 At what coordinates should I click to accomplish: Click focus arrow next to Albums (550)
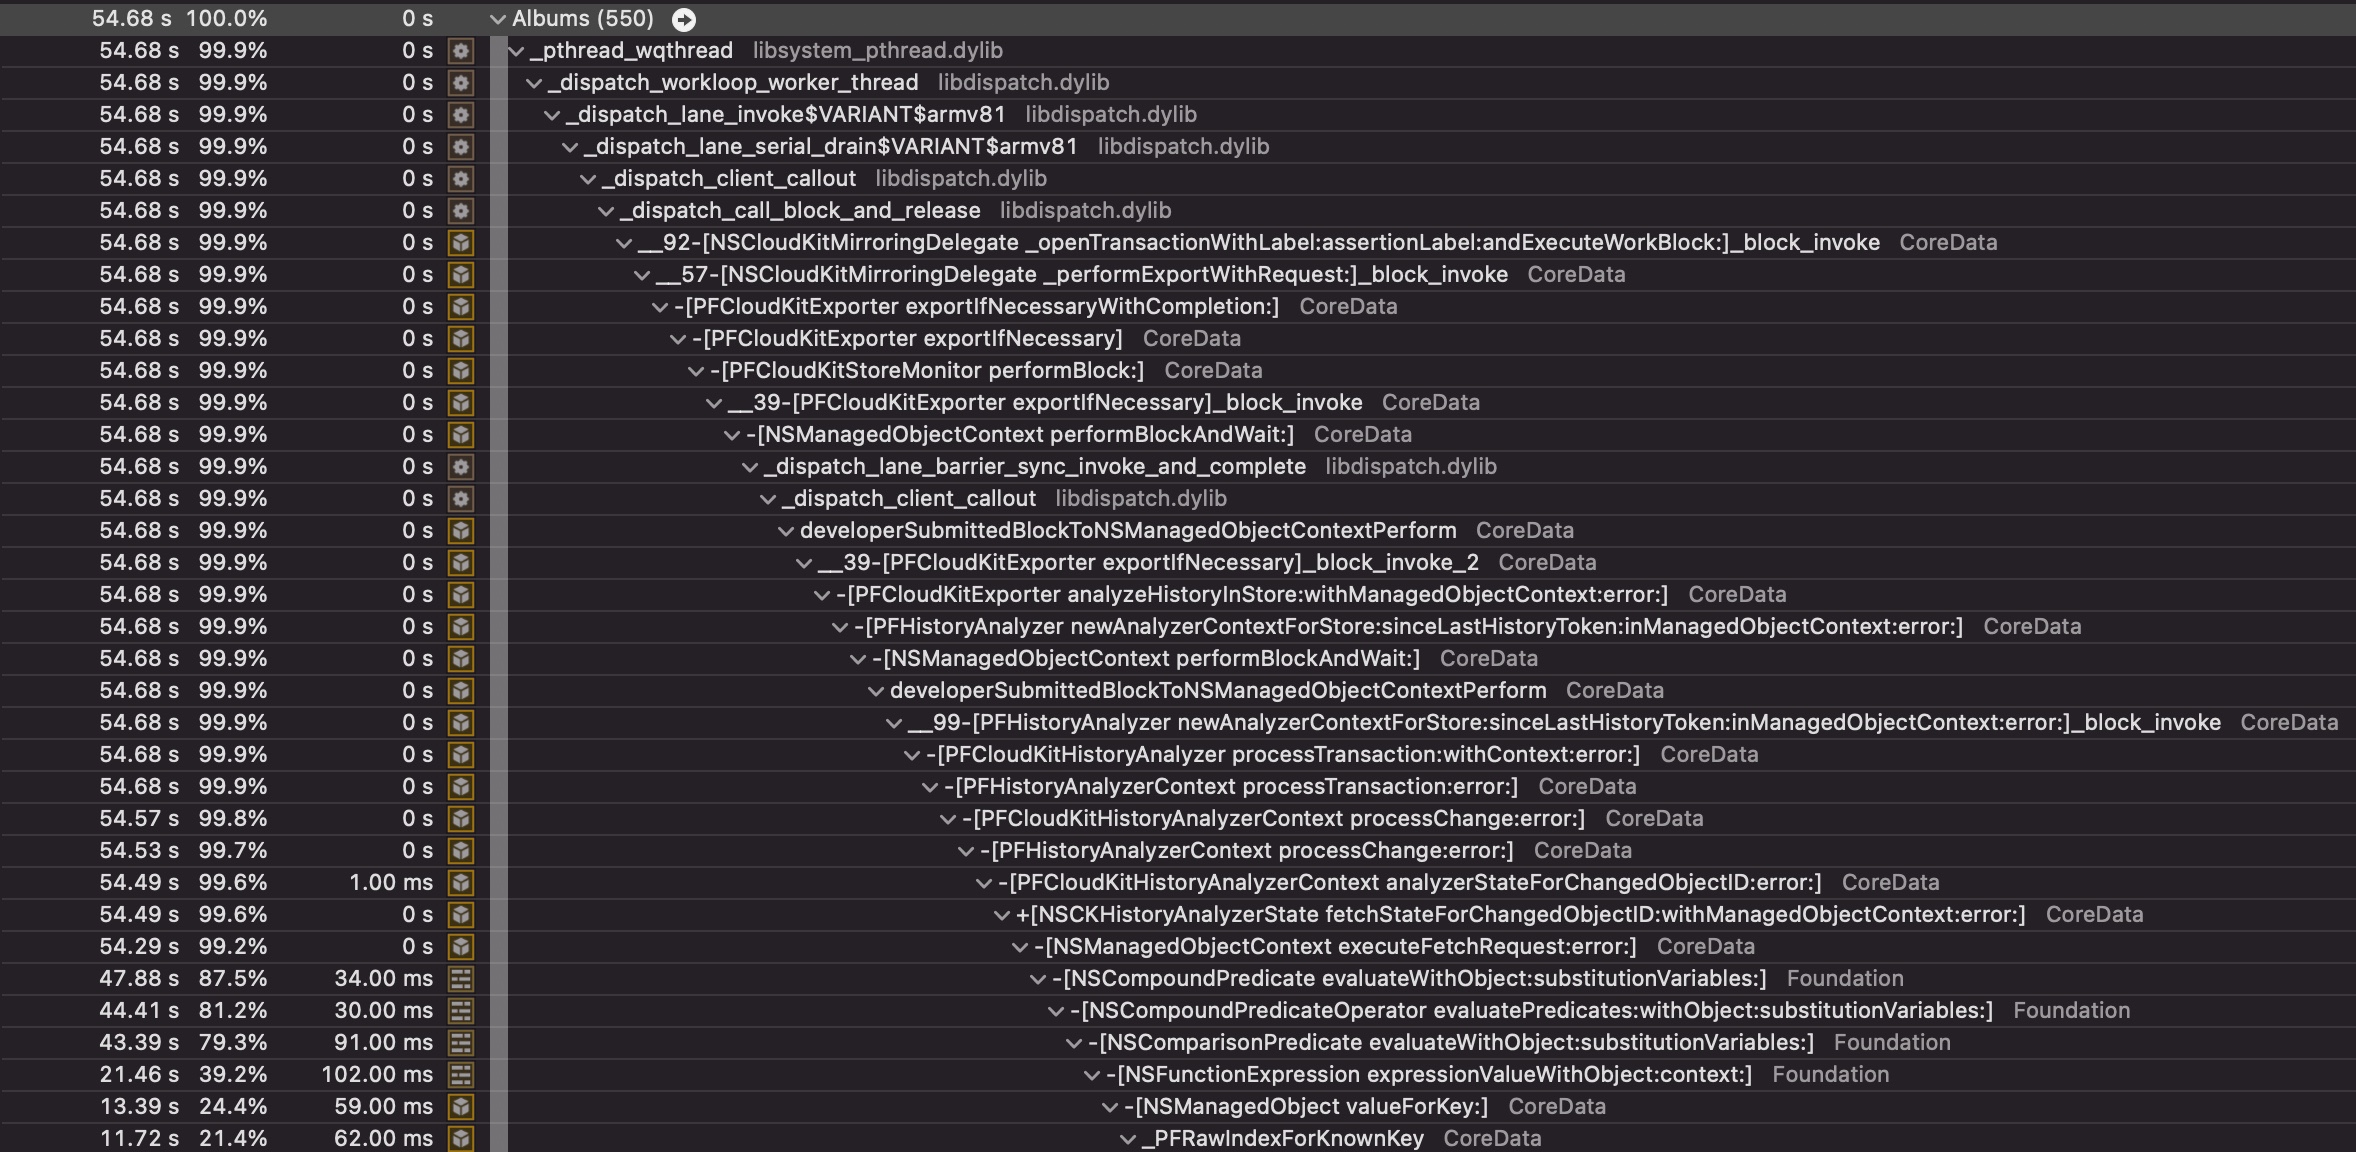tap(684, 19)
